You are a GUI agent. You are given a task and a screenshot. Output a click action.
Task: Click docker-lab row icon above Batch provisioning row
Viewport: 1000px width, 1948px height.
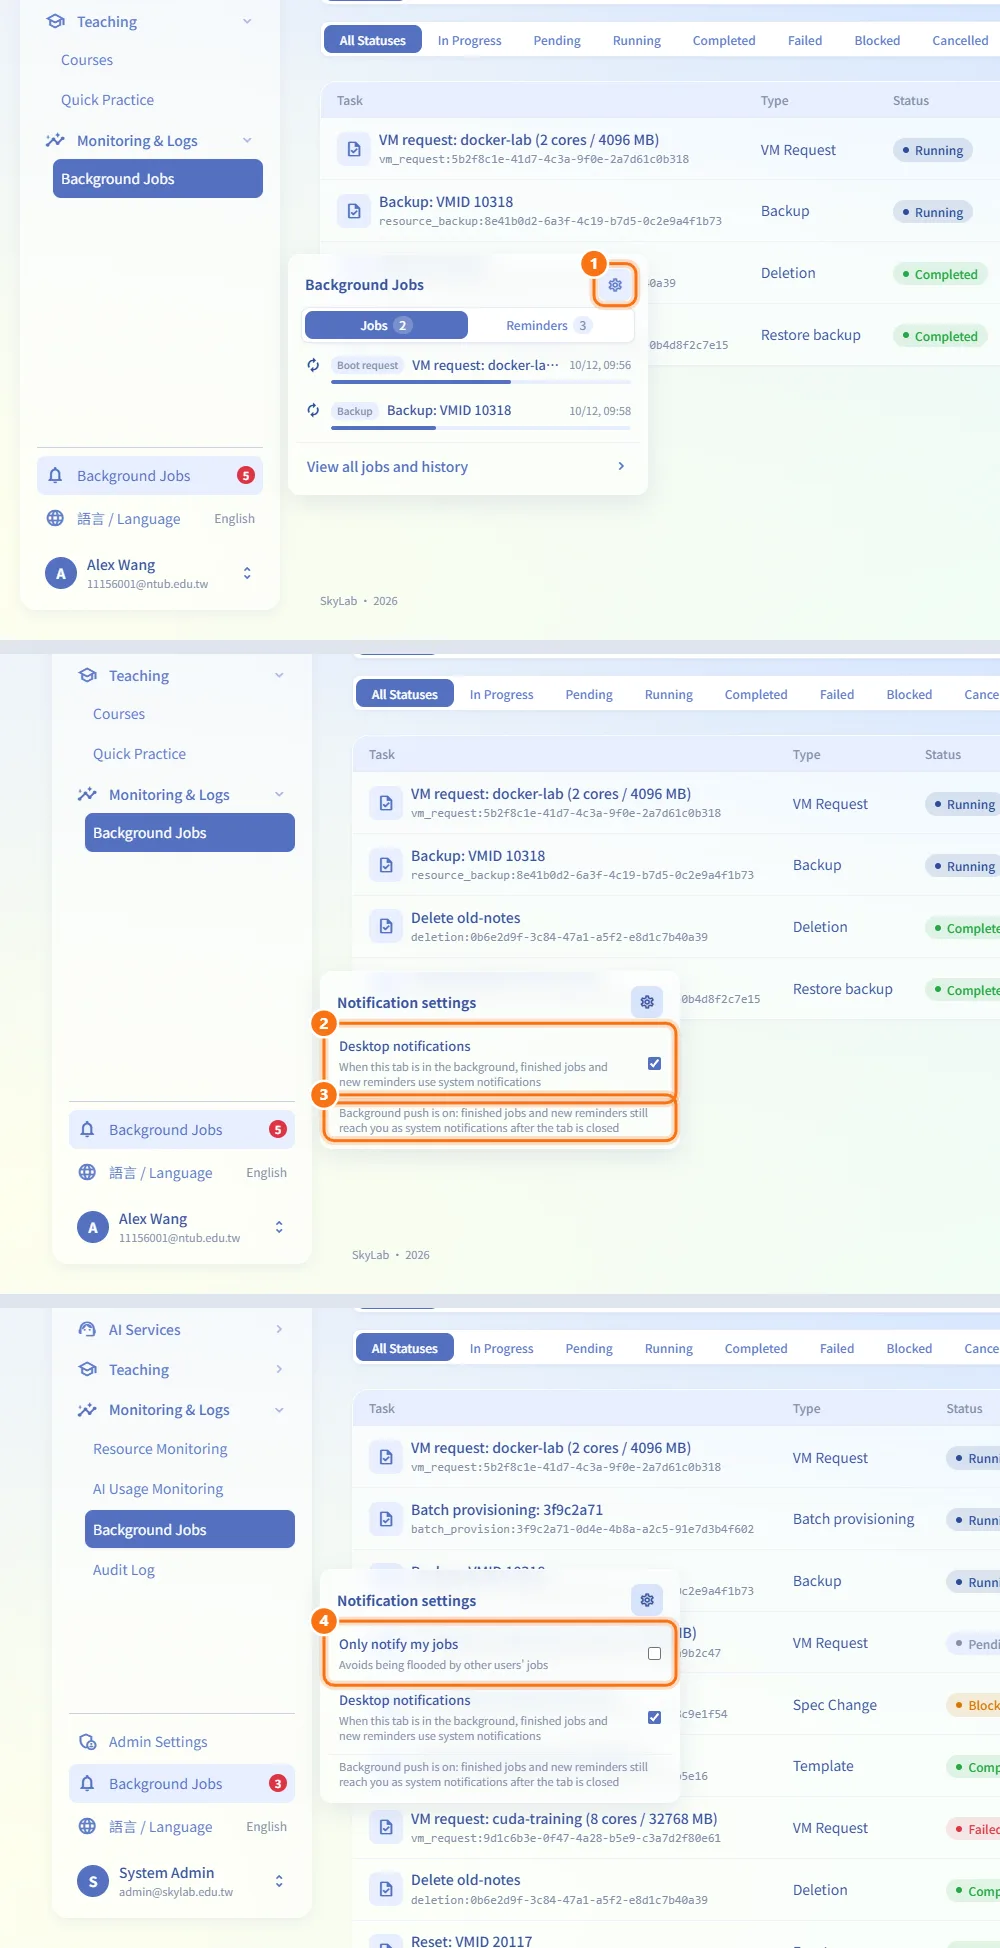(x=386, y=1457)
